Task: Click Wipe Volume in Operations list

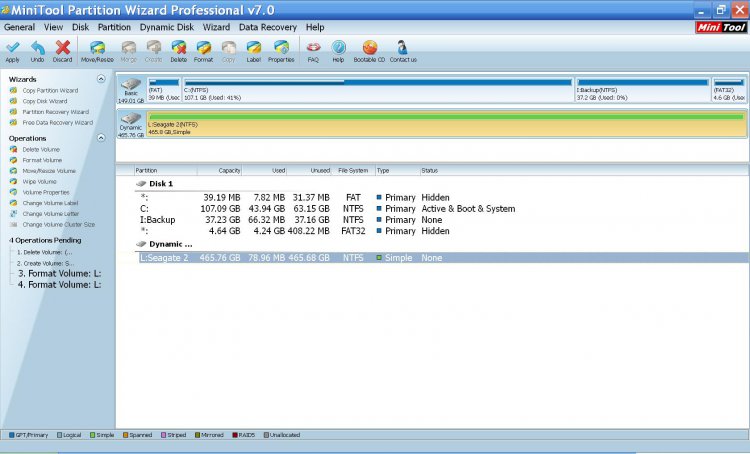Action: pos(41,181)
